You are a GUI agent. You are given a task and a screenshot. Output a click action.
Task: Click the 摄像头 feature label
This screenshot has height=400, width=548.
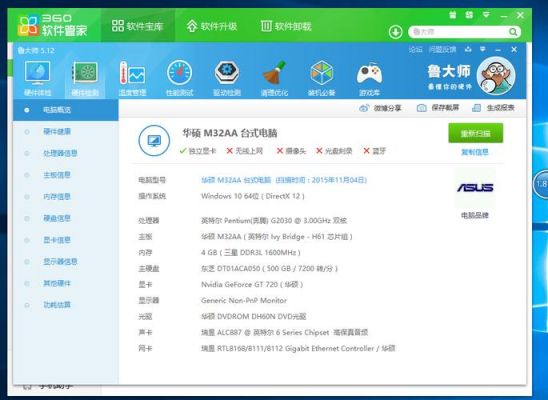[291, 151]
